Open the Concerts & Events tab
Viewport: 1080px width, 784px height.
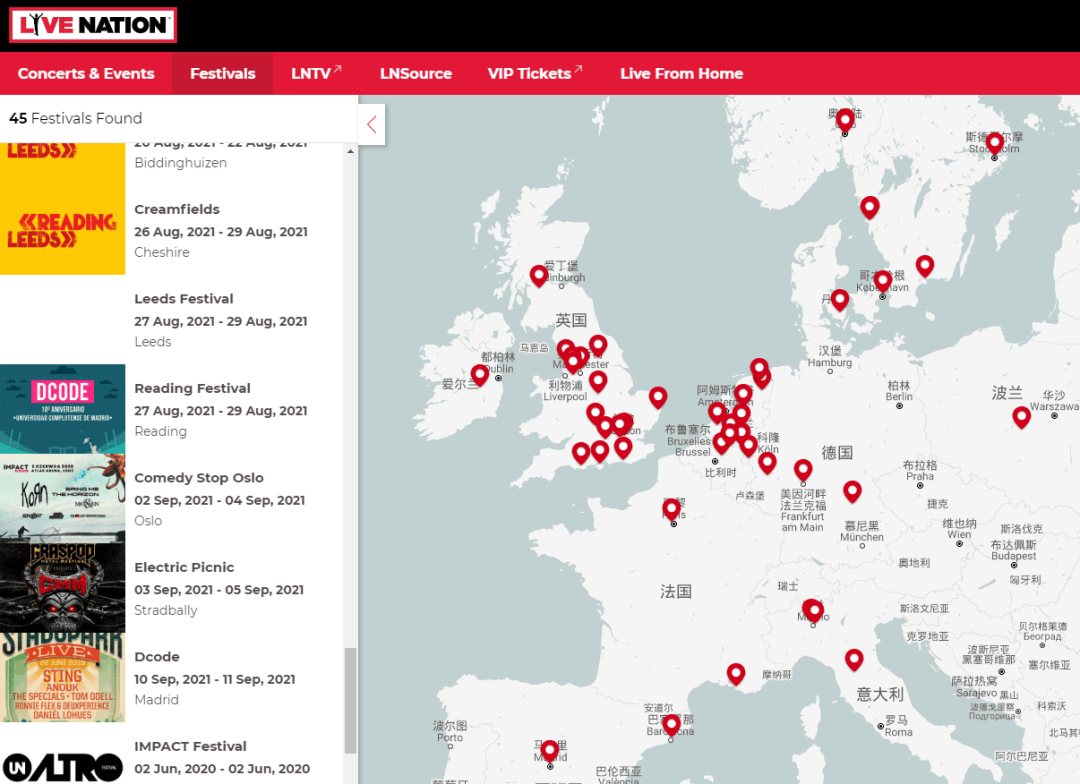[x=86, y=74]
